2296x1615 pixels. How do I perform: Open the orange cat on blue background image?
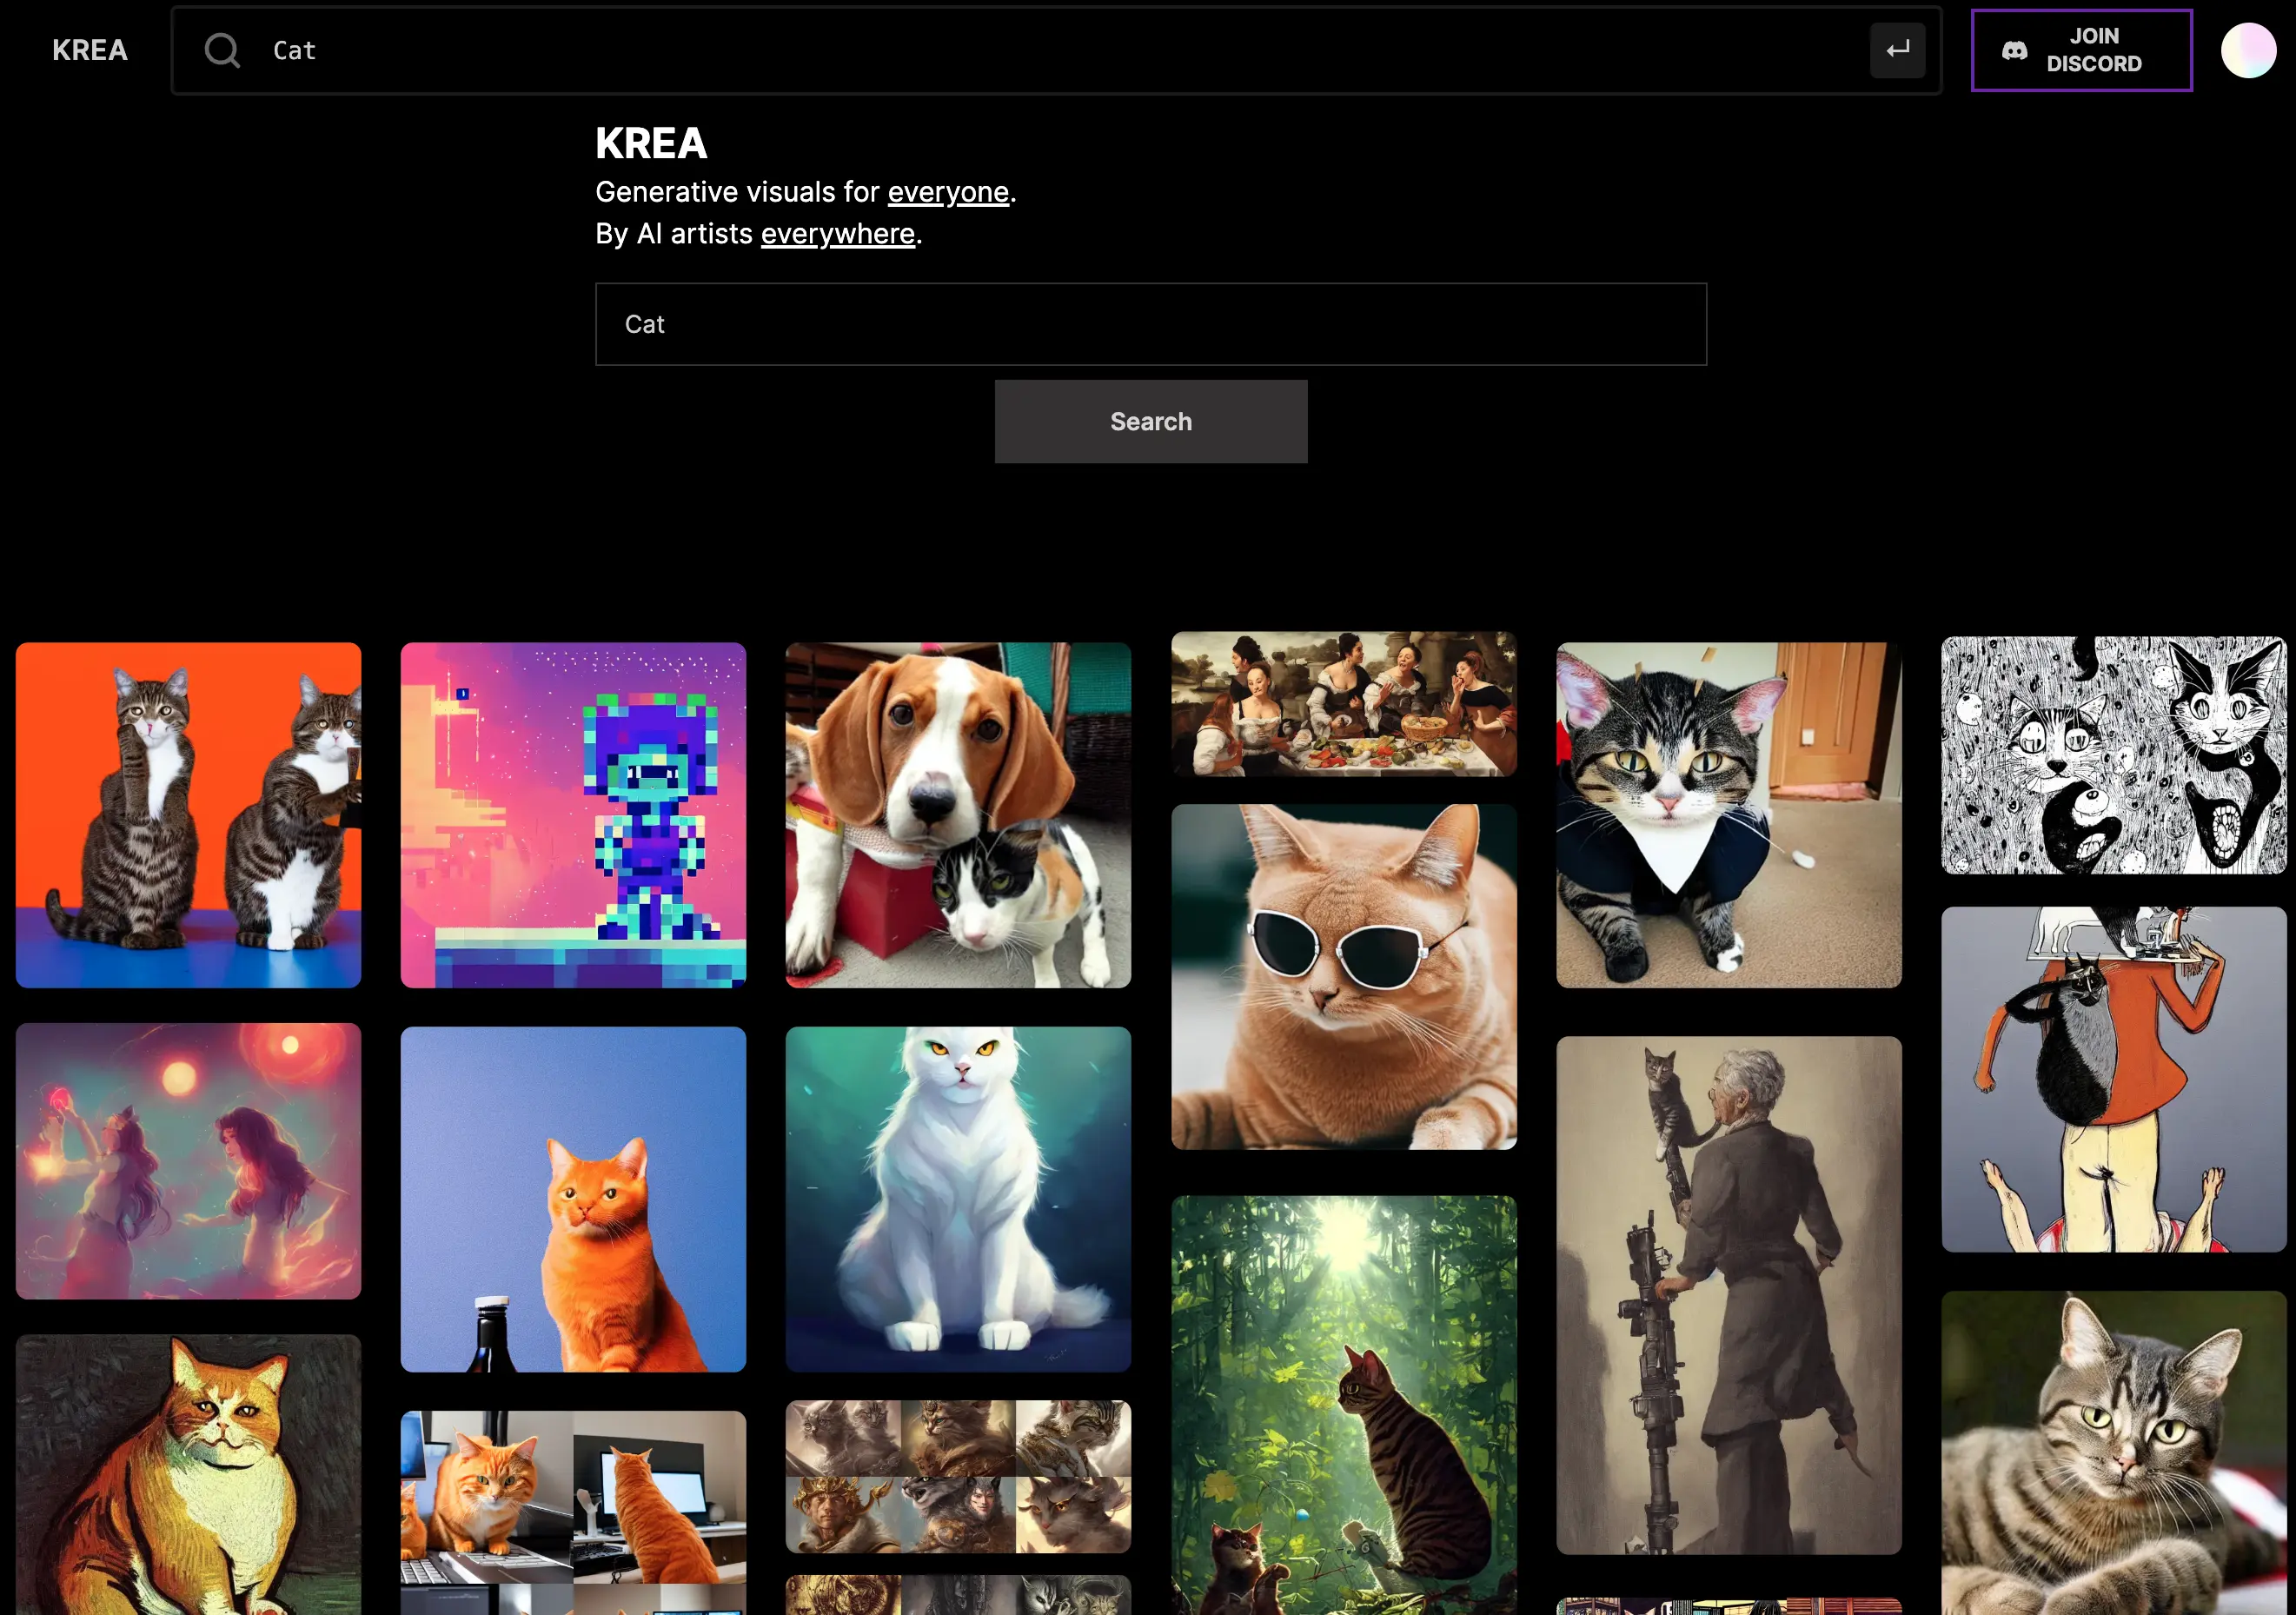pos(573,1199)
